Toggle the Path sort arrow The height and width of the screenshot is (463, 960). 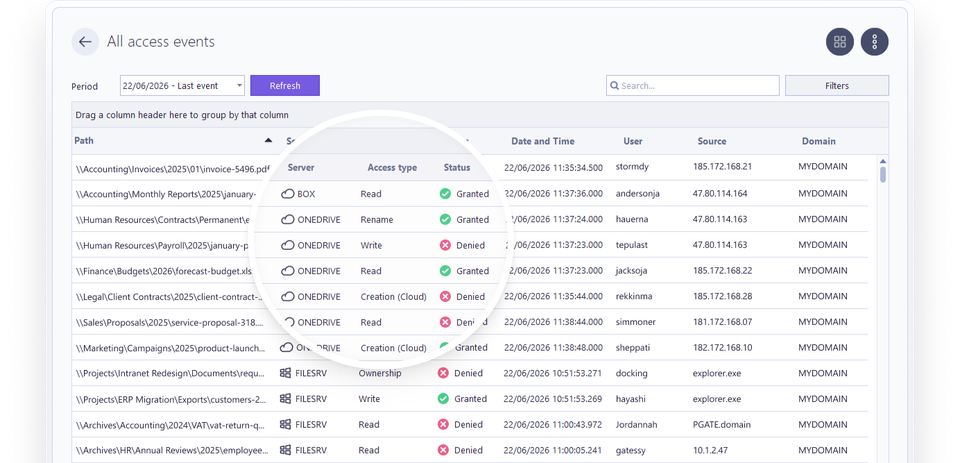pyautogui.click(x=268, y=141)
